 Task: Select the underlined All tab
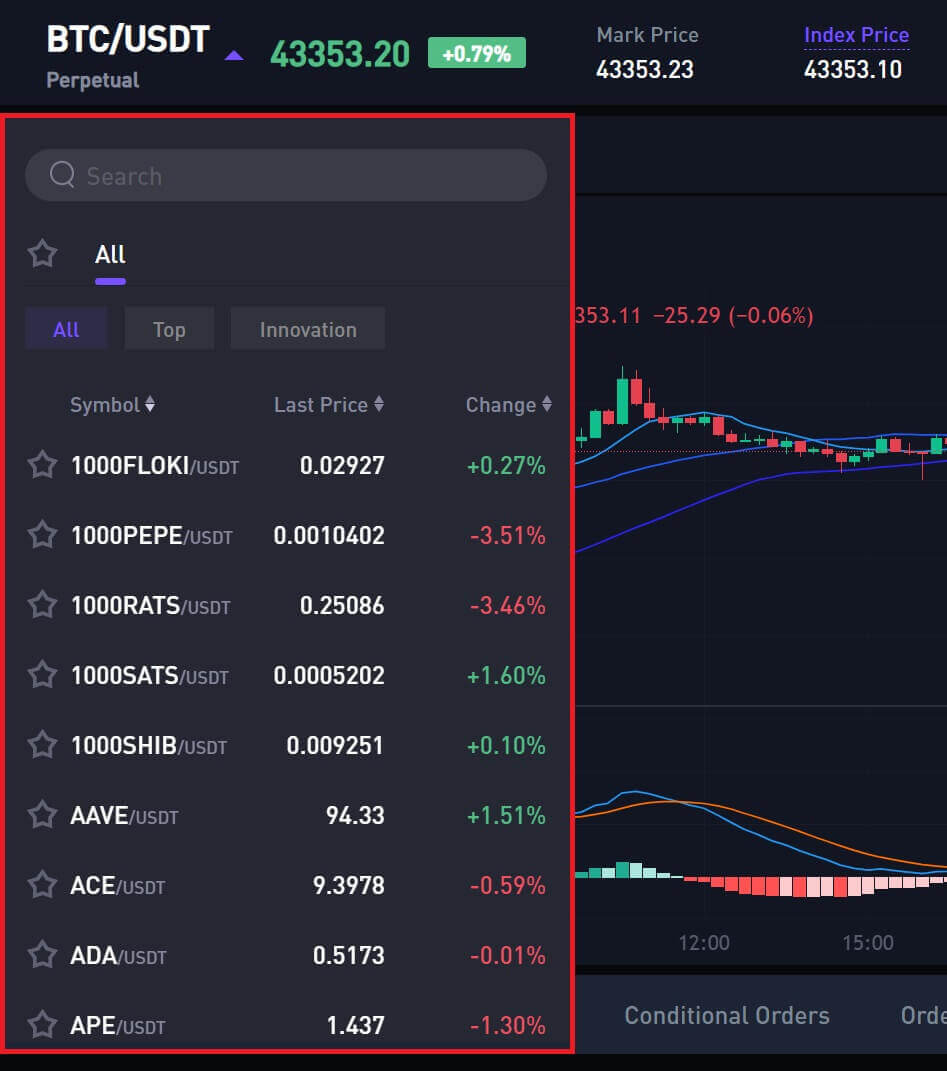point(110,255)
